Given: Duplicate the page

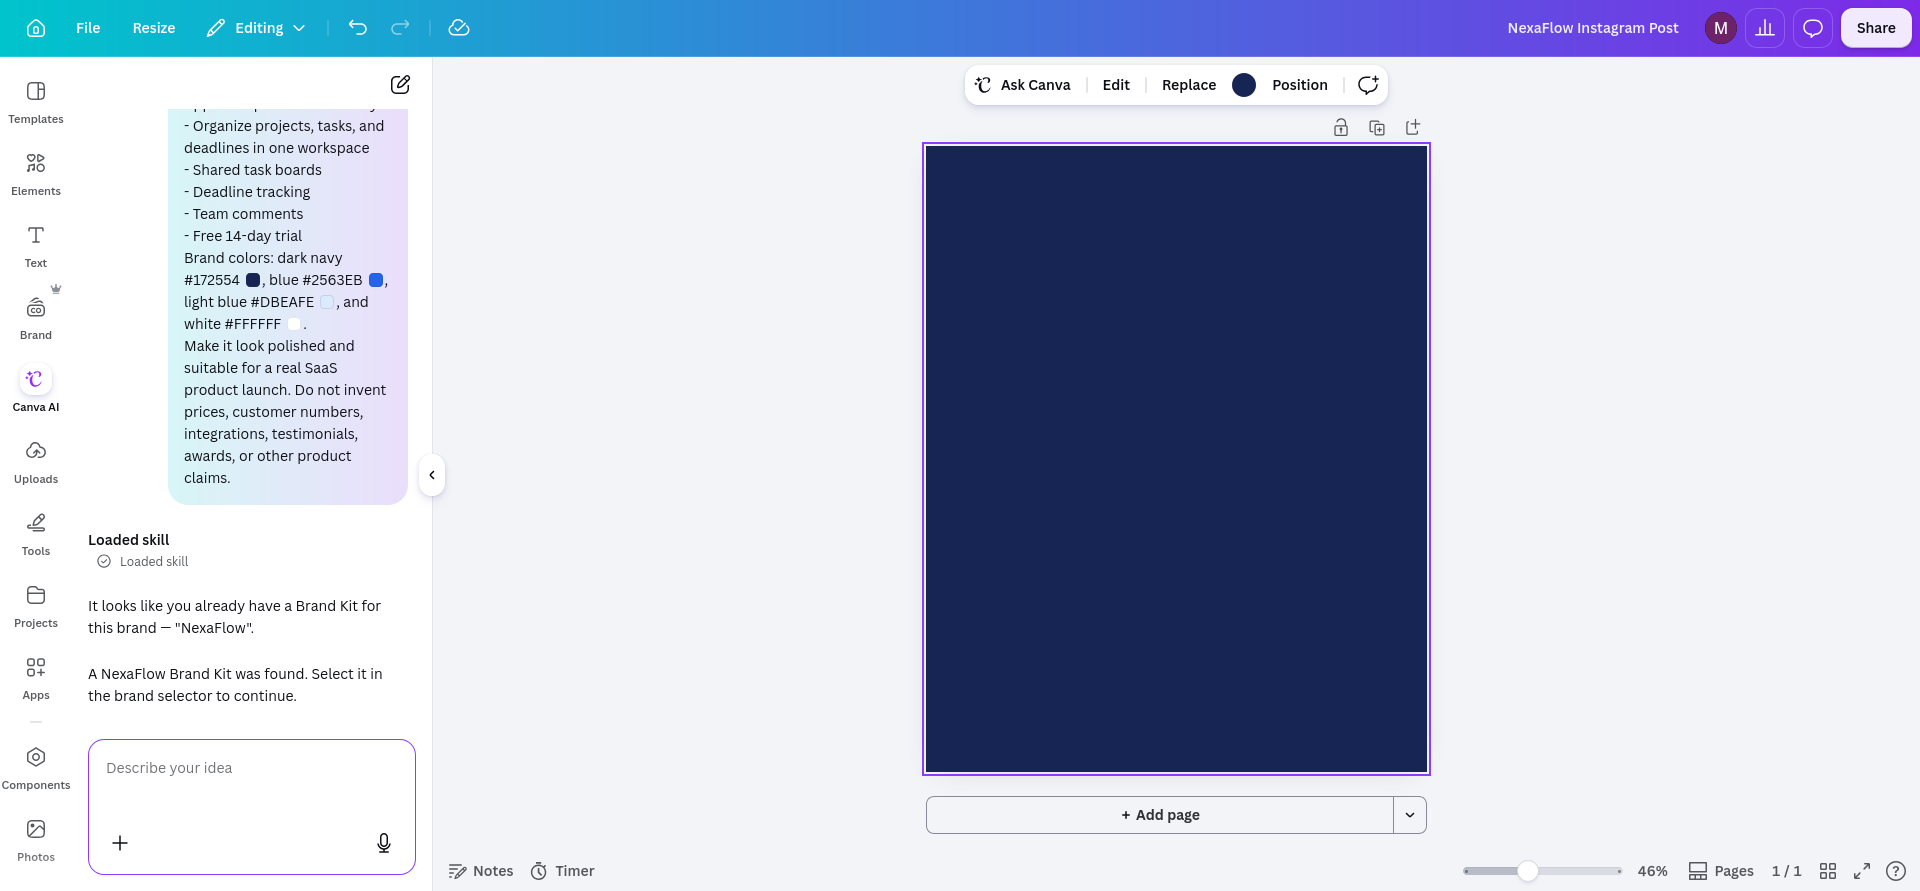Looking at the screenshot, I should tap(1377, 127).
